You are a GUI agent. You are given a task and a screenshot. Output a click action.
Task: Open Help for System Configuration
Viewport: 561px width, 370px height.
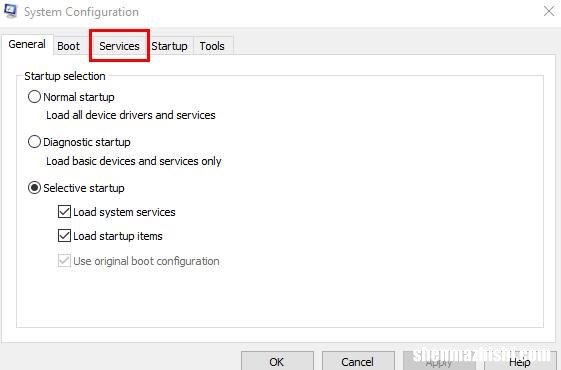[521, 361]
